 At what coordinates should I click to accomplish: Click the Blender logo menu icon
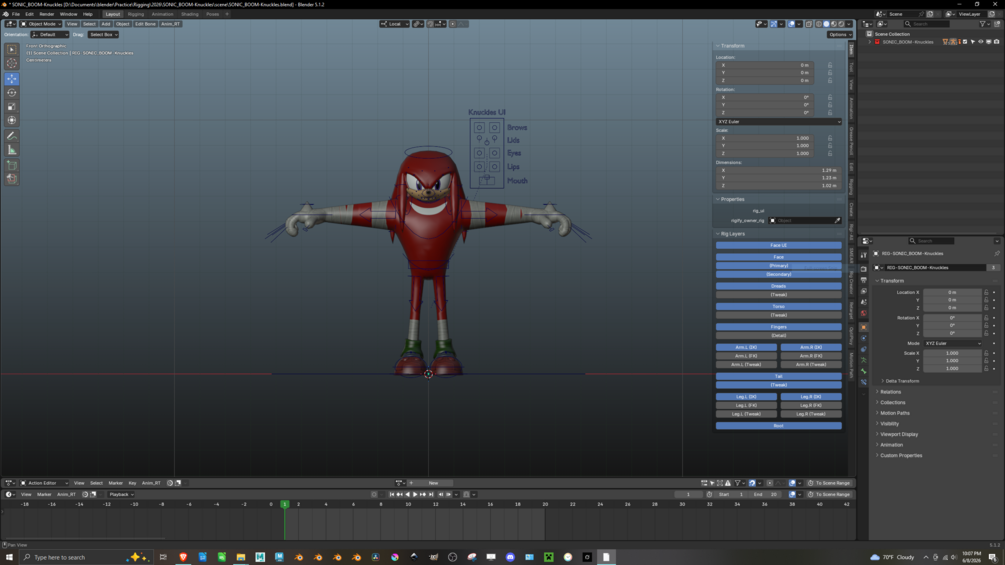6,14
